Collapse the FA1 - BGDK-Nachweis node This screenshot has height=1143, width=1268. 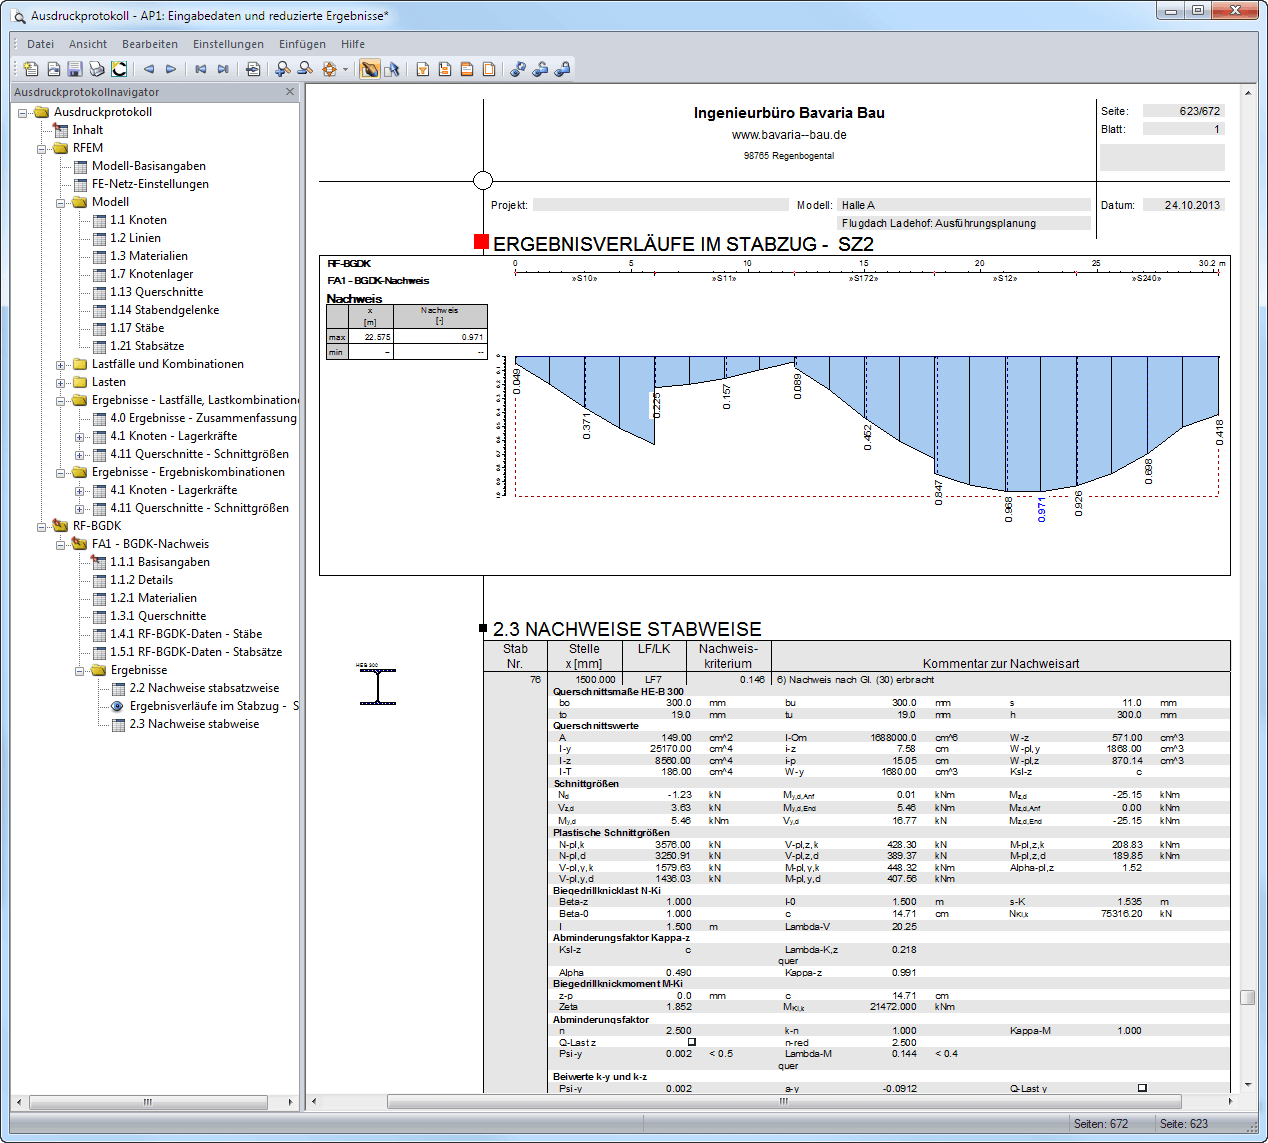pos(61,545)
